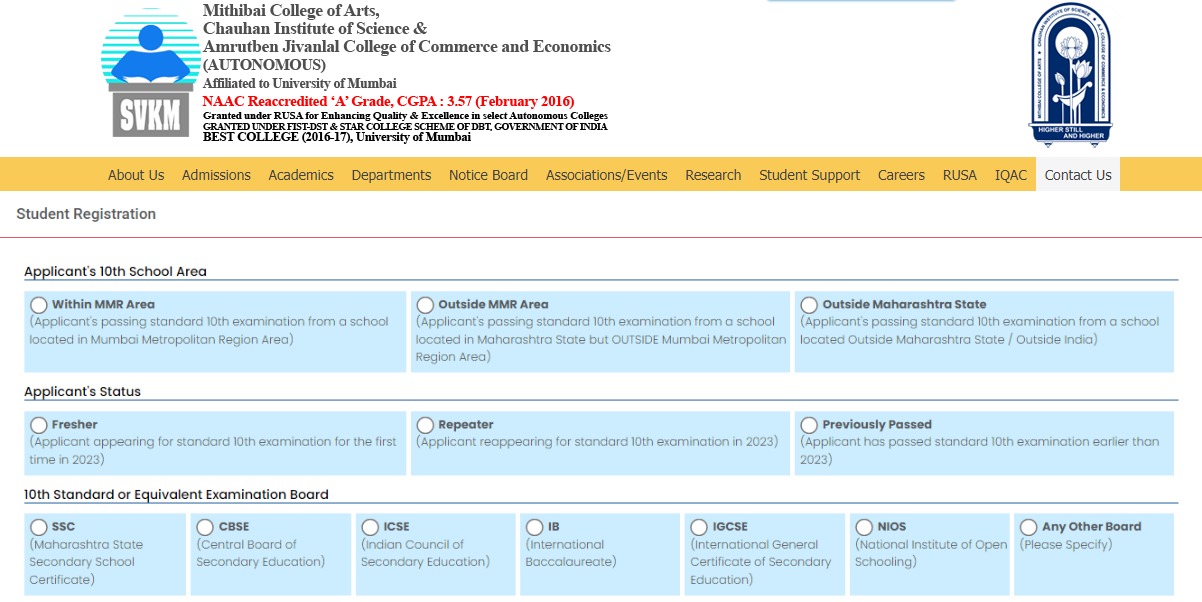The image size is (1202, 602).
Task: Click Applicant's 10th School Area heading
Action: pos(115,271)
